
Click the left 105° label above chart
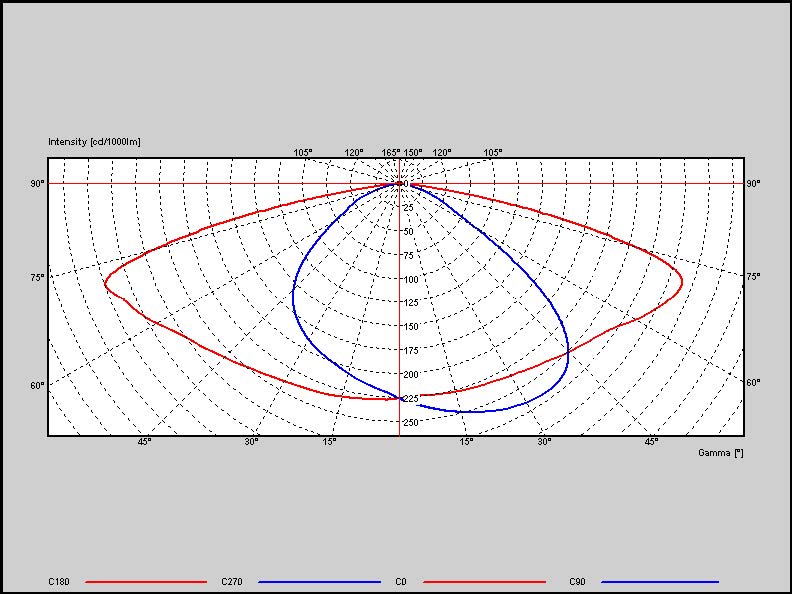pyautogui.click(x=303, y=153)
